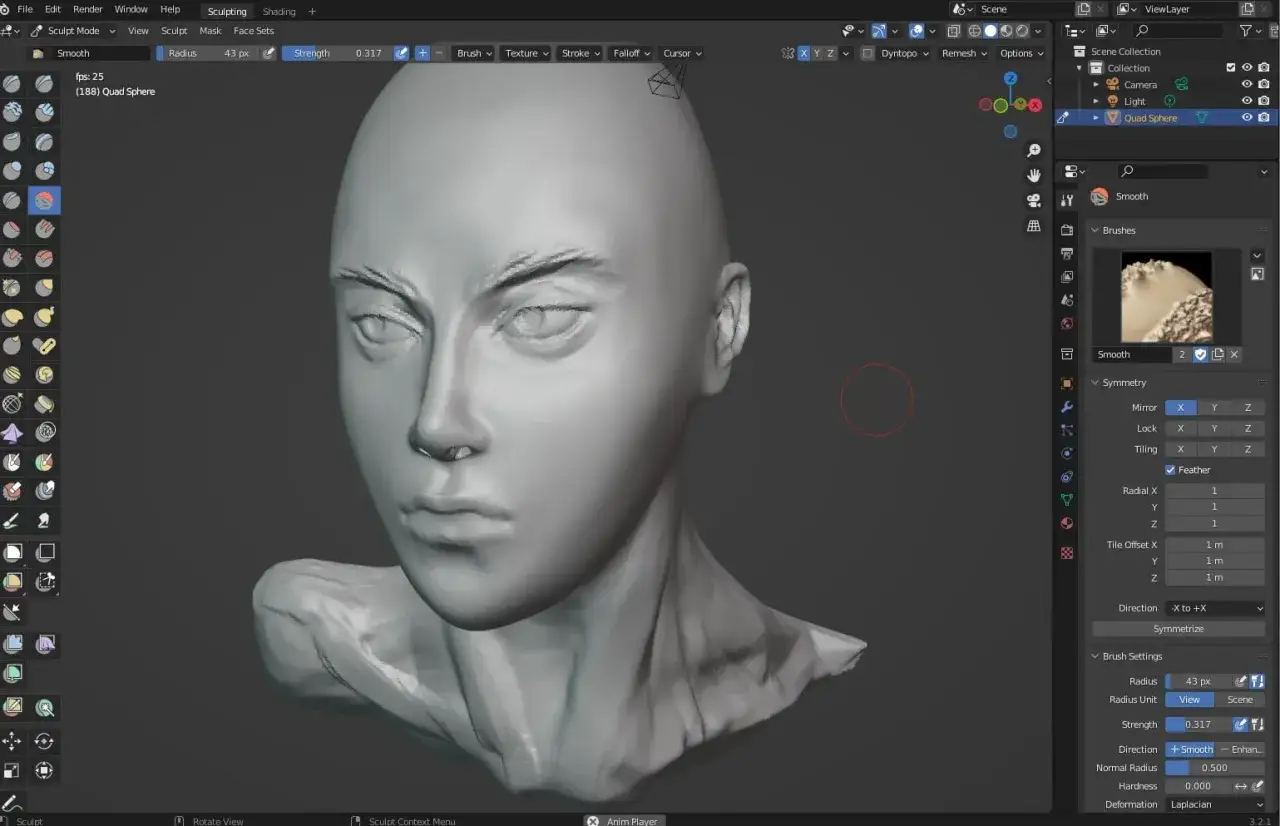This screenshot has height=826, width=1280.
Task: Open the Options dropdown
Action: pos(1021,53)
